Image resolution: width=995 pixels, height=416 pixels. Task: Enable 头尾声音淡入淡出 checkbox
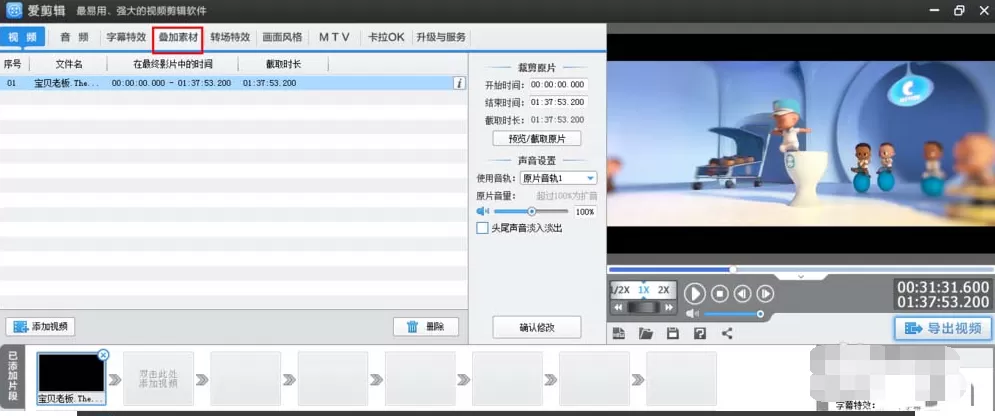(482, 228)
